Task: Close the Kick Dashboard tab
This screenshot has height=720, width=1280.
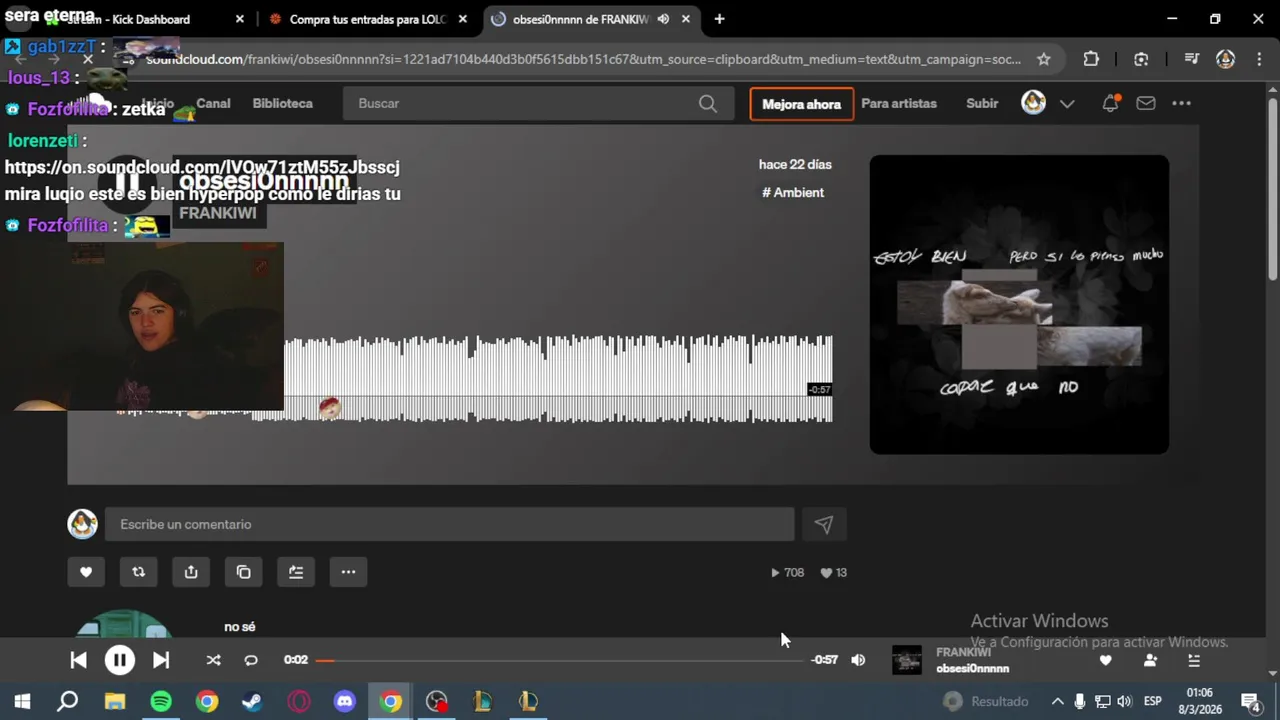Action: click(x=239, y=19)
